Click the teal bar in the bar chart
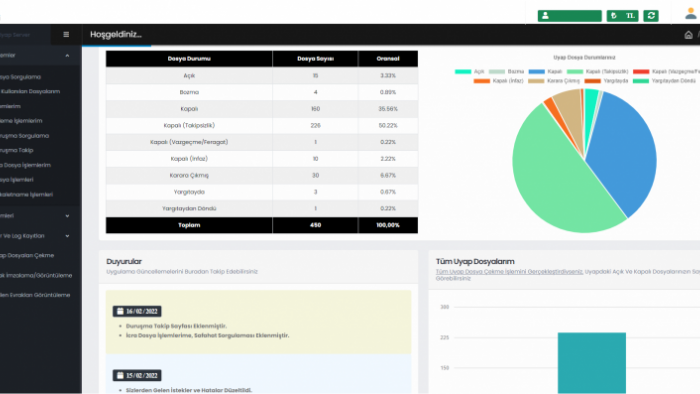The image size is (700, 394). pyautogui.click(x=592, y=363)
